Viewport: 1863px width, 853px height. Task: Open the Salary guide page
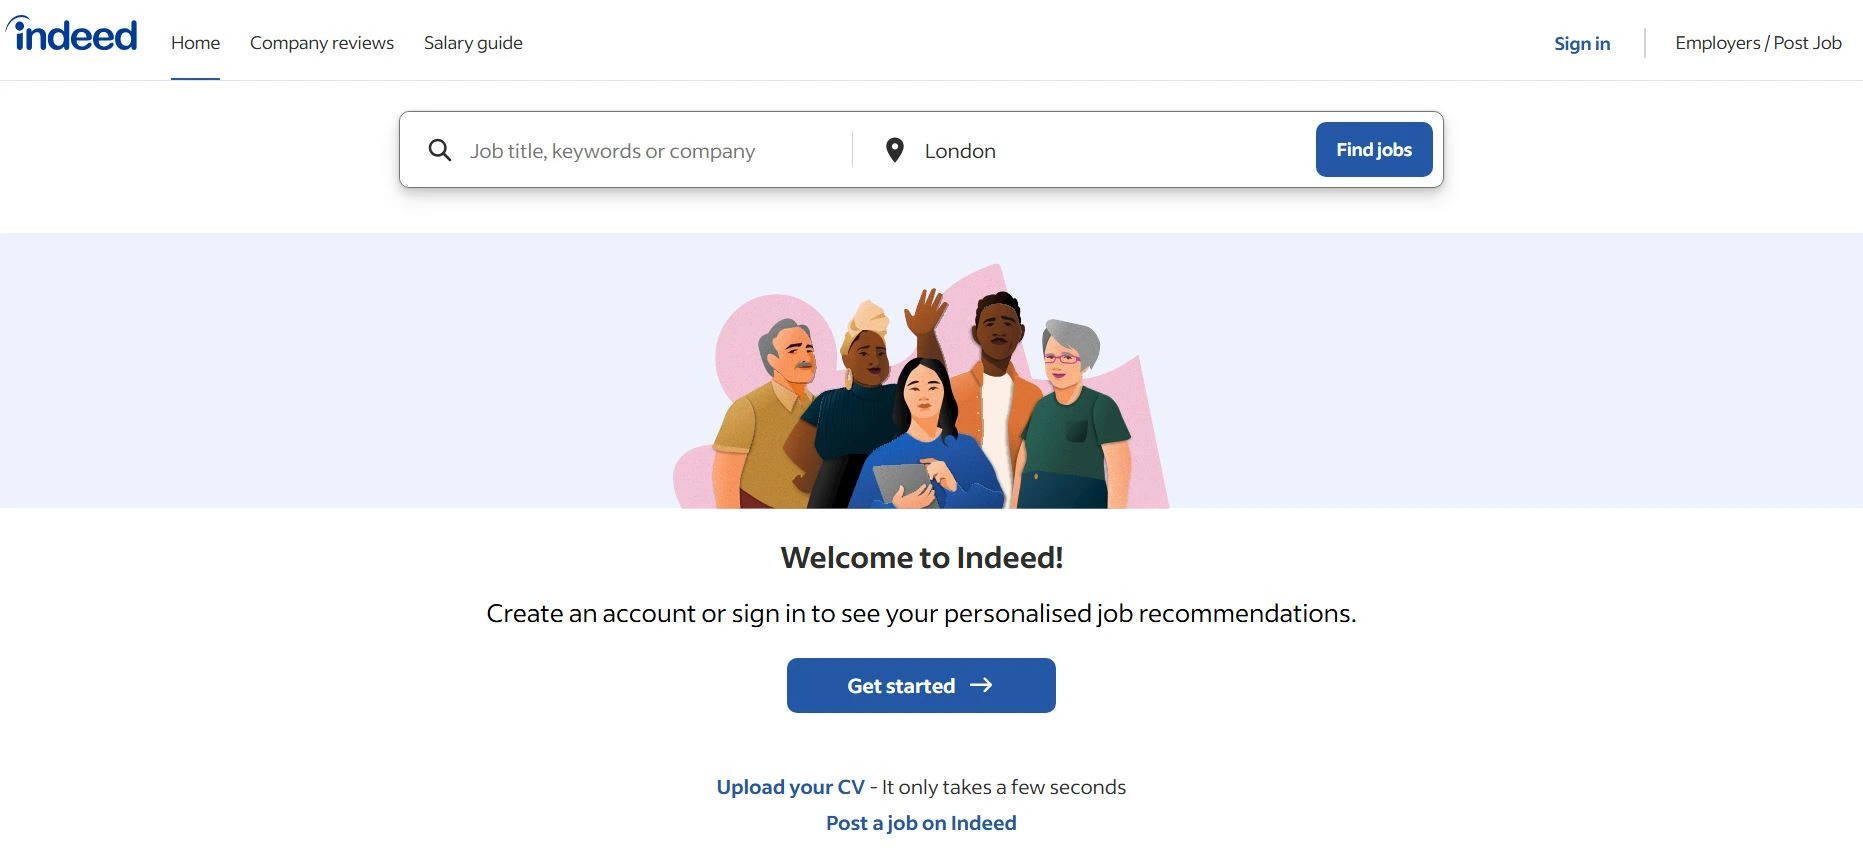pos(473,43)
